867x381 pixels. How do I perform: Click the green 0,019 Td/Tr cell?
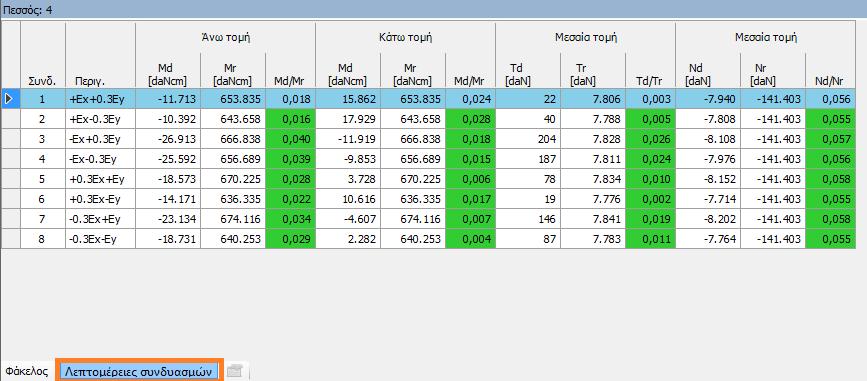click(x=650, y=218)
